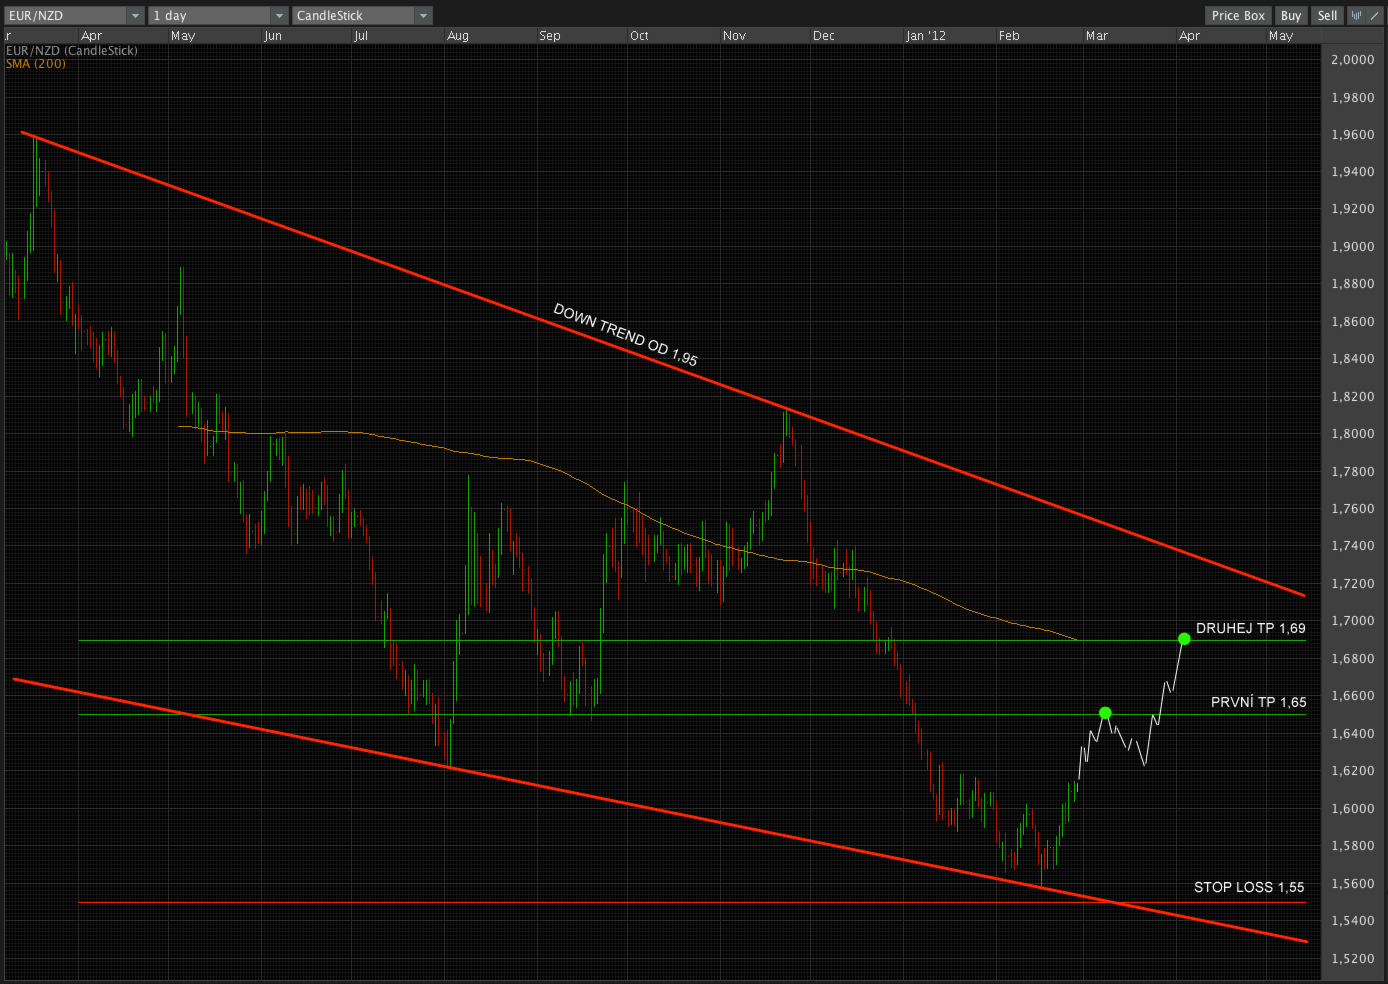Click the 2,0000 price axis value
Image resolution: width=1388 pixels, height=984 pixels.
tap(1352, 59)
